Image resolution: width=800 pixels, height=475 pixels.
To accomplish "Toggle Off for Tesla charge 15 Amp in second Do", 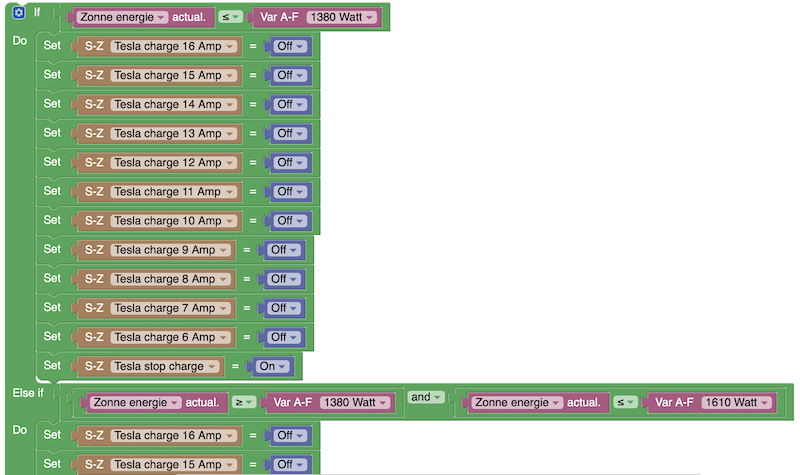I will (290, 465).
